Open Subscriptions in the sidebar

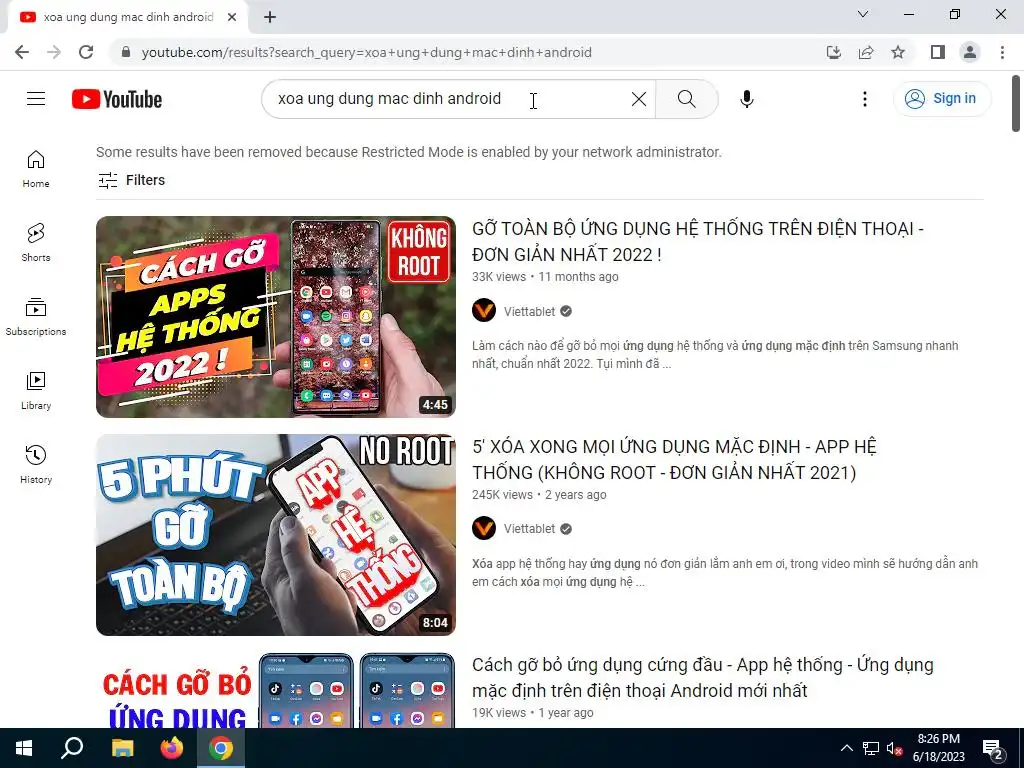[x=36, y=317]
